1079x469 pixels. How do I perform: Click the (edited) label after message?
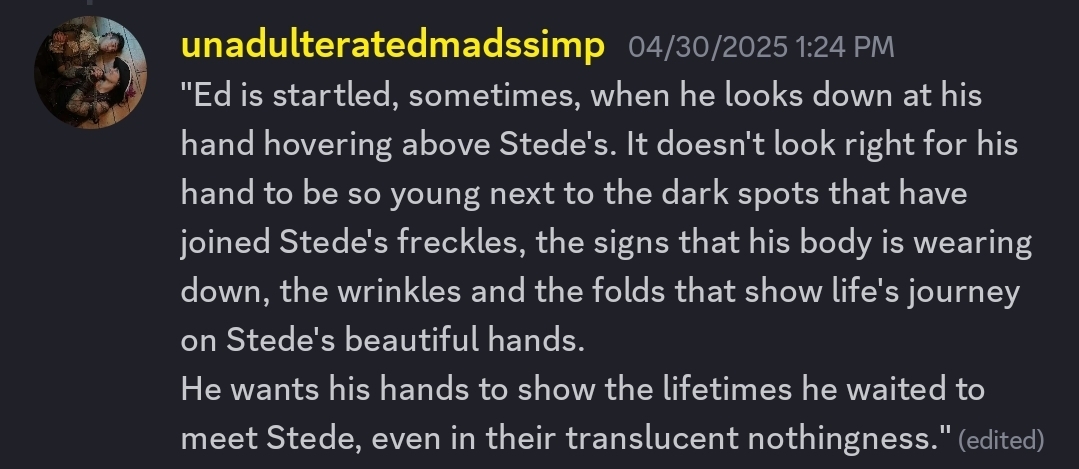(x=1000, y=439)
